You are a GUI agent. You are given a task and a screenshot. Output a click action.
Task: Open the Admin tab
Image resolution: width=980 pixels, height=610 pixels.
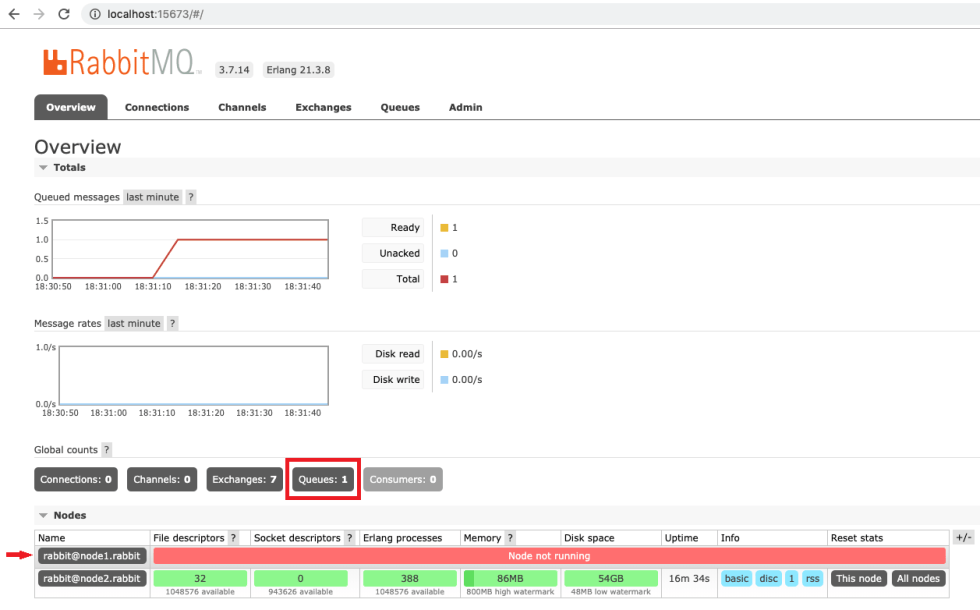(466, 107)
